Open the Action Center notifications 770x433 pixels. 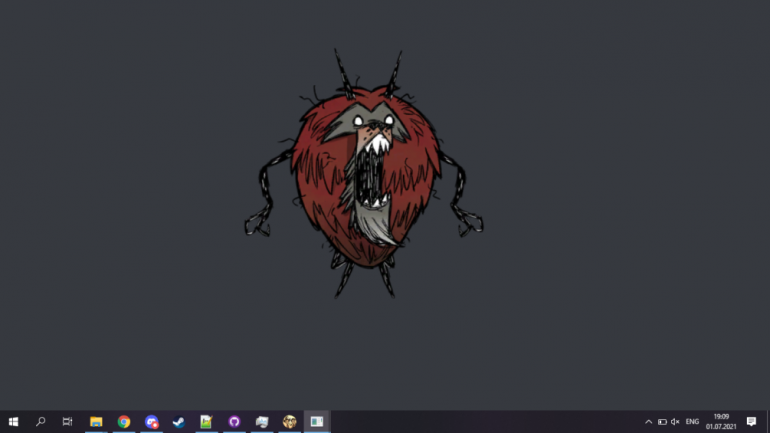point(751,422)
